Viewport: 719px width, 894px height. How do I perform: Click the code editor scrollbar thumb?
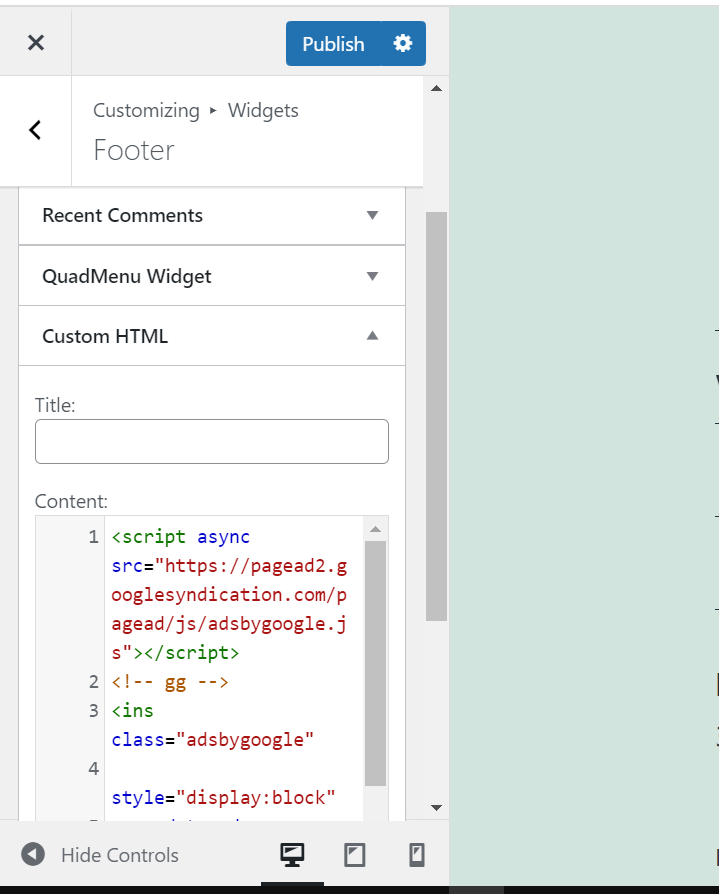click(375, 664)
